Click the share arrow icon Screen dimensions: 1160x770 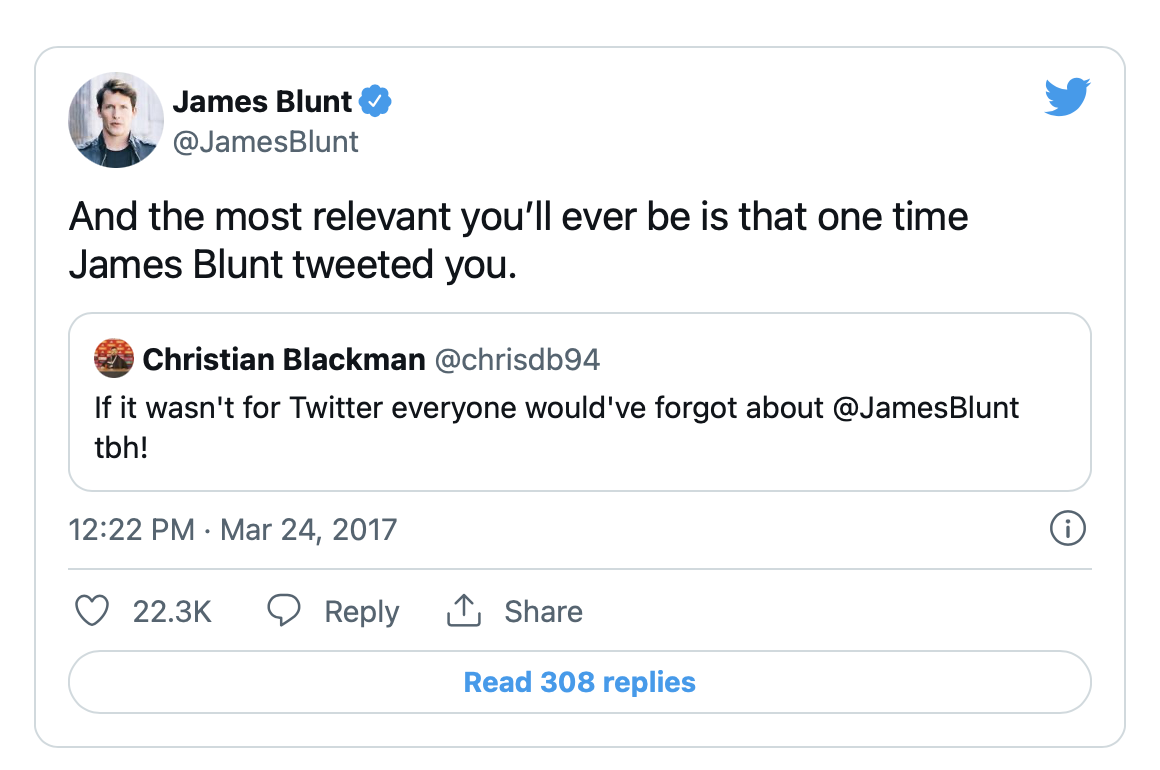pos(464,611)
